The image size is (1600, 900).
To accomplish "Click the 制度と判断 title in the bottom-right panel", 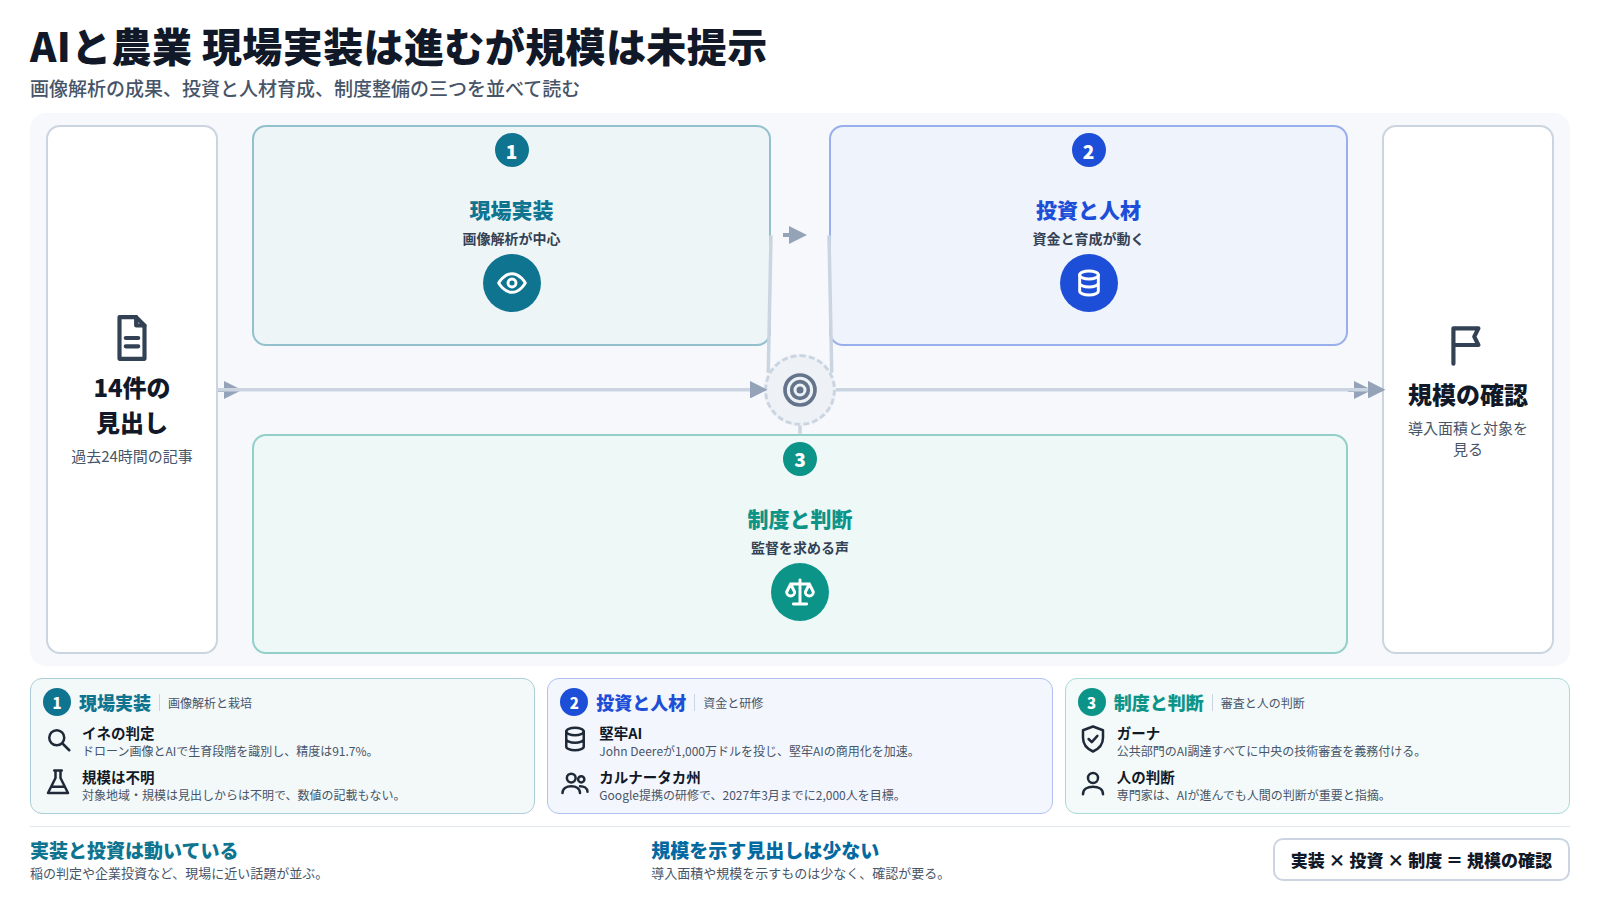I will tap(1159, 703).
